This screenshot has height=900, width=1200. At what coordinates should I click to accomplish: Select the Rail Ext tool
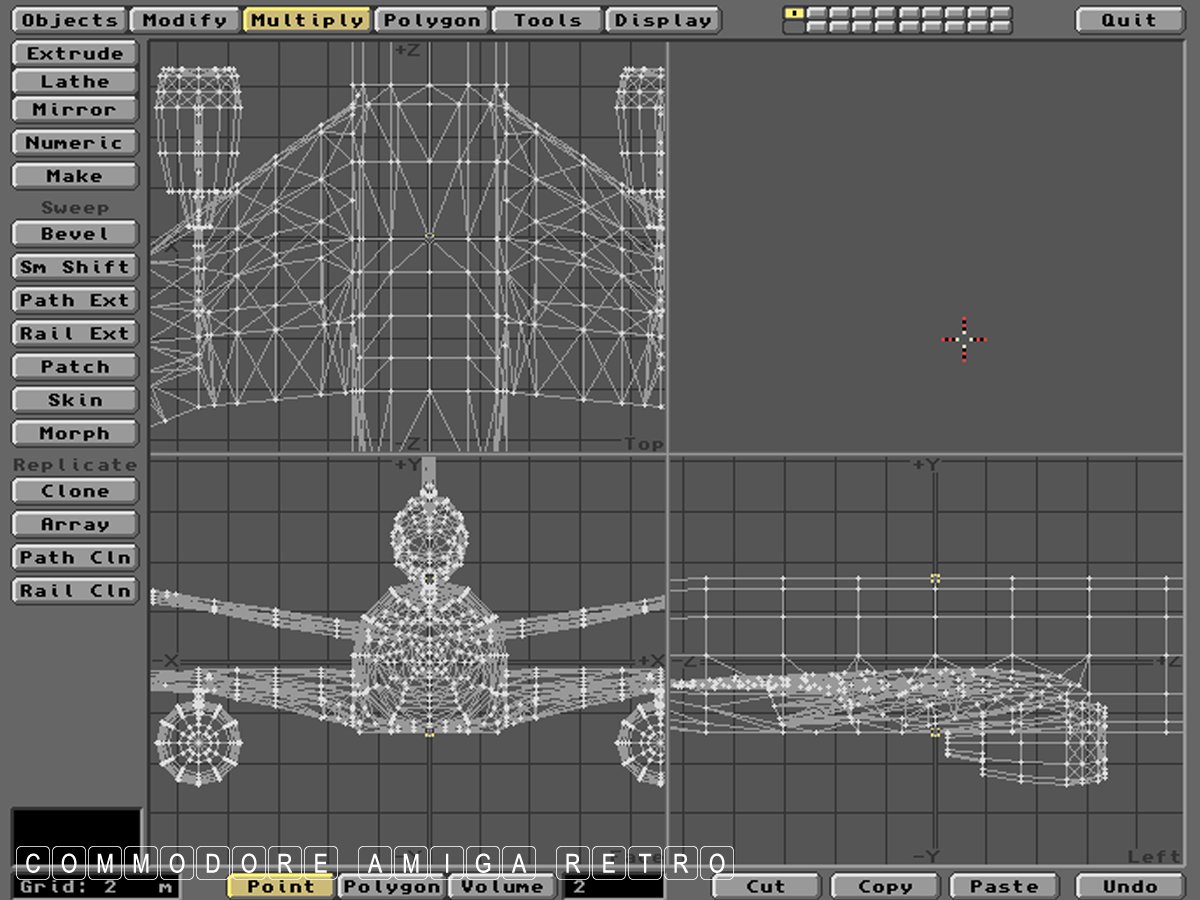(75, 334)
